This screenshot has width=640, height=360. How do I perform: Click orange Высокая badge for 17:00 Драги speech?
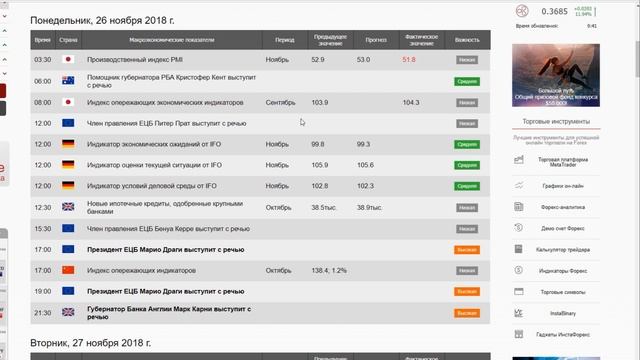click(467, 249)
